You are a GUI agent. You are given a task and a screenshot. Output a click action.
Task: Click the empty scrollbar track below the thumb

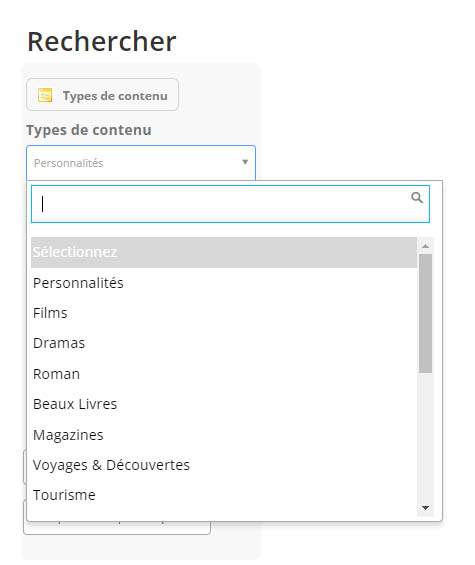(x=425, y=436)
